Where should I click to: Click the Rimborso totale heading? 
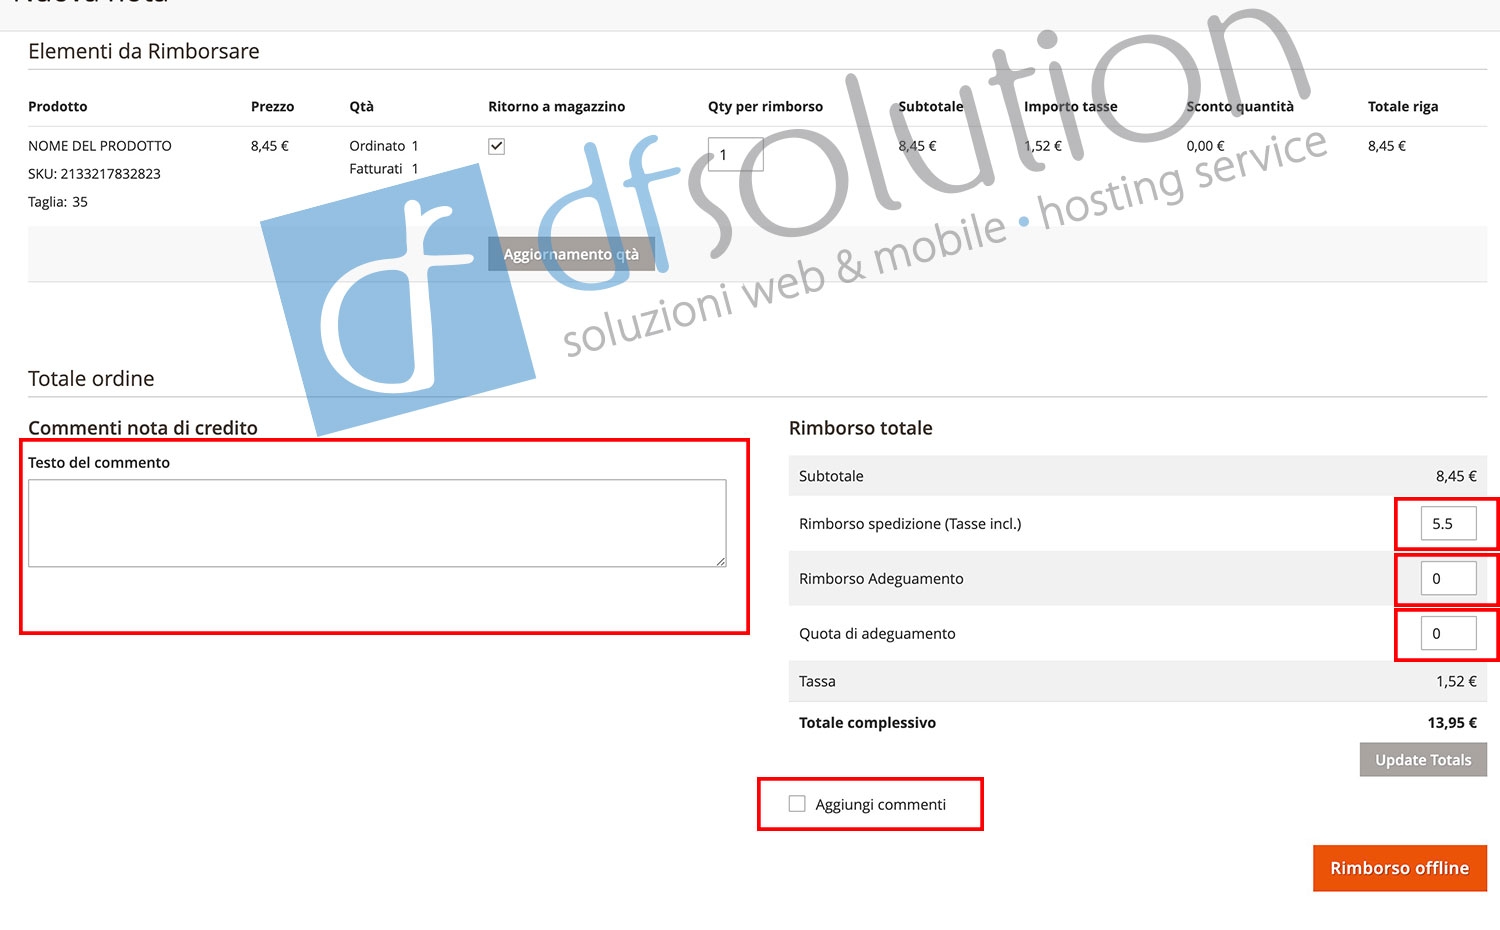(x=861, y=428)
